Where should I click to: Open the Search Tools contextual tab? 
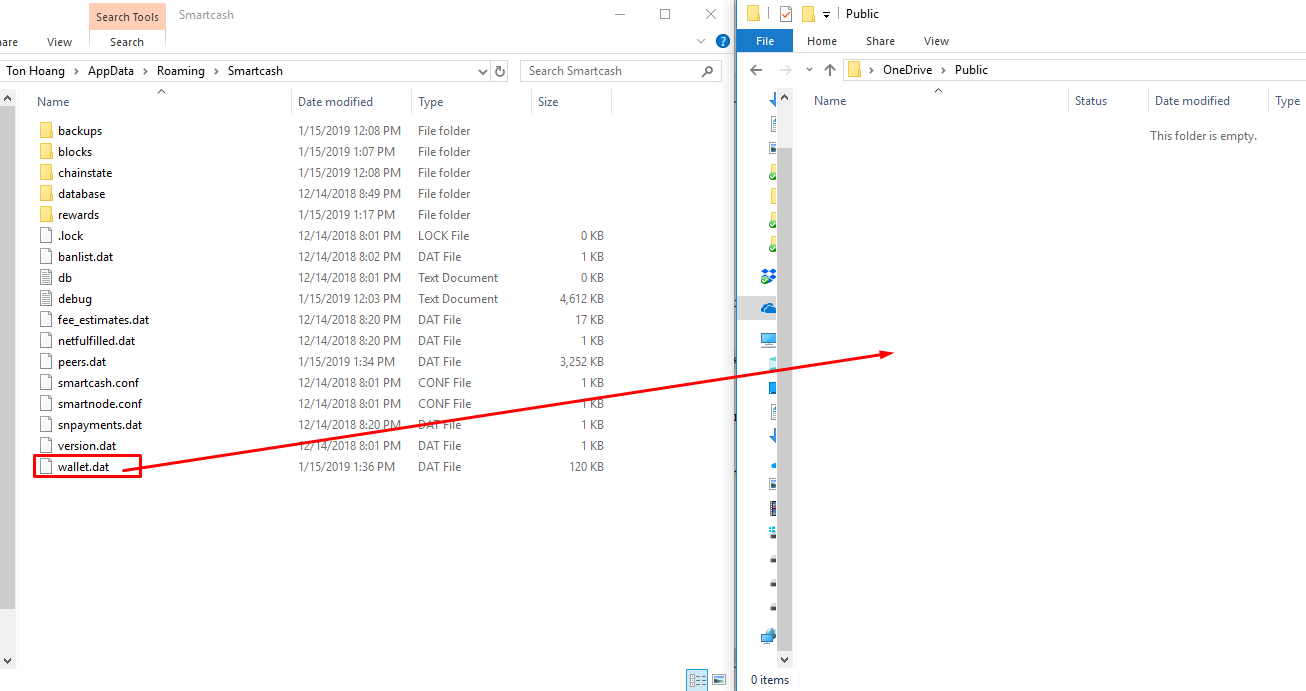click(x=127, y=16)
